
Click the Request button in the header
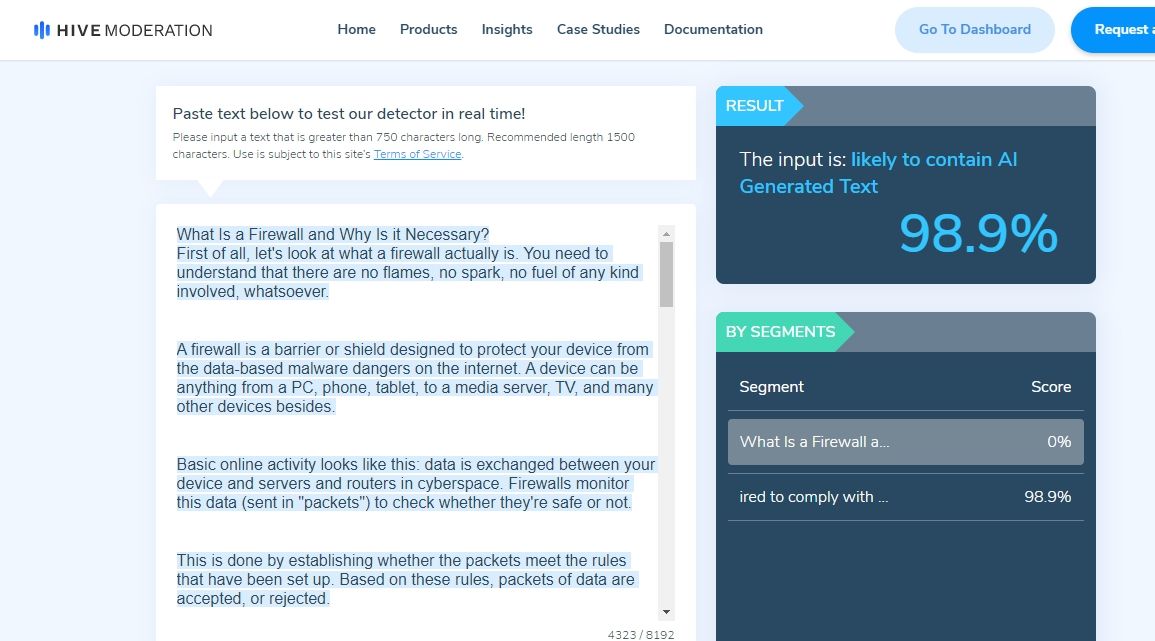pyautogui.click(x=1120, y=30)
